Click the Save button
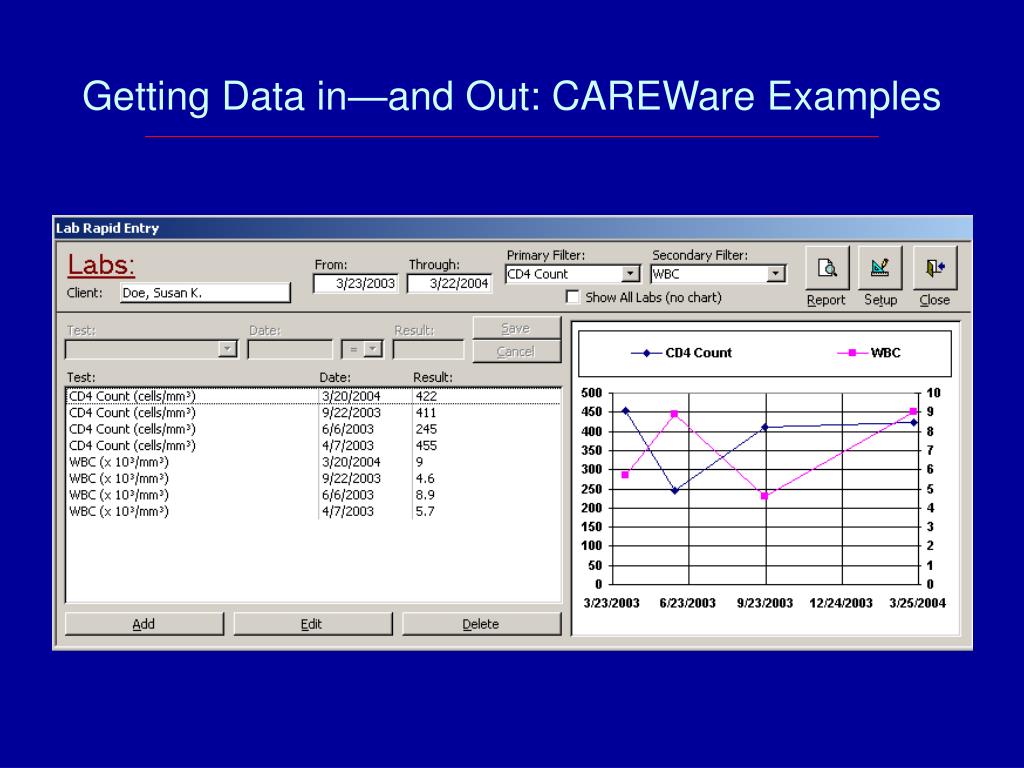Viewport: 1024px width, 768px height. click(x=515, y=327)
